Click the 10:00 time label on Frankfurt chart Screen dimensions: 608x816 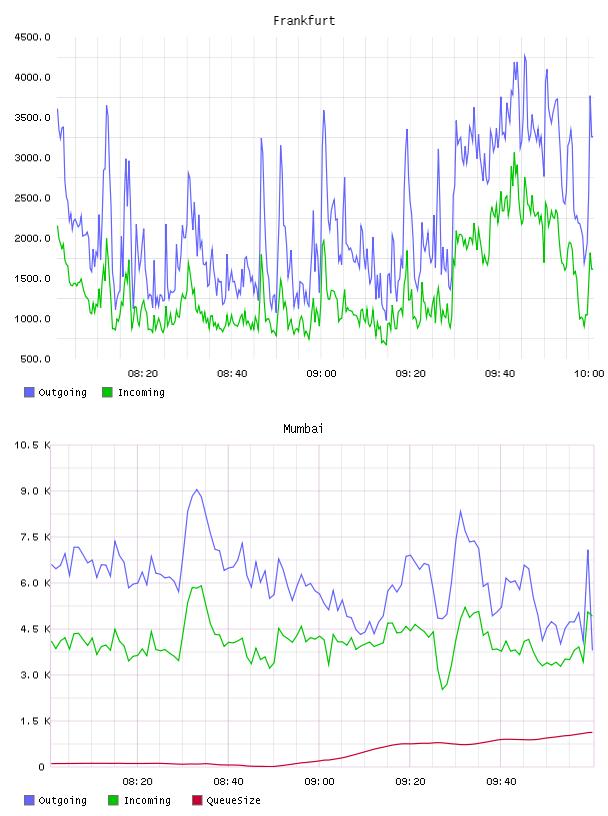click(589, 374)
